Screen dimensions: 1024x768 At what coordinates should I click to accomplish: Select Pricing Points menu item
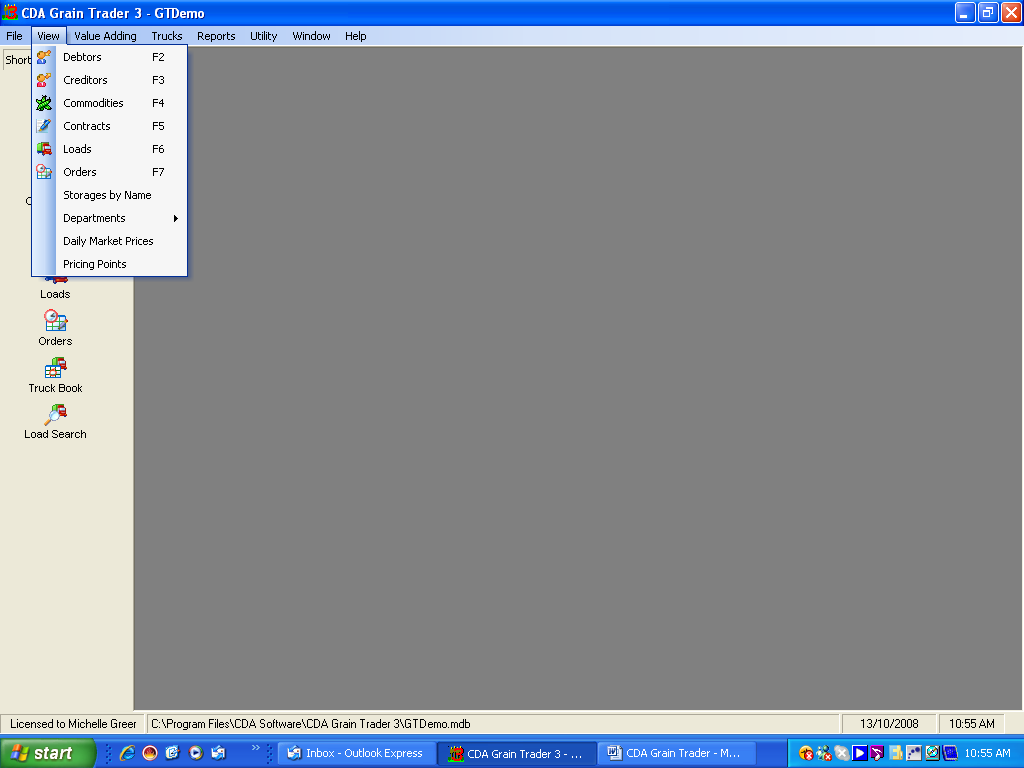point(95,264)
